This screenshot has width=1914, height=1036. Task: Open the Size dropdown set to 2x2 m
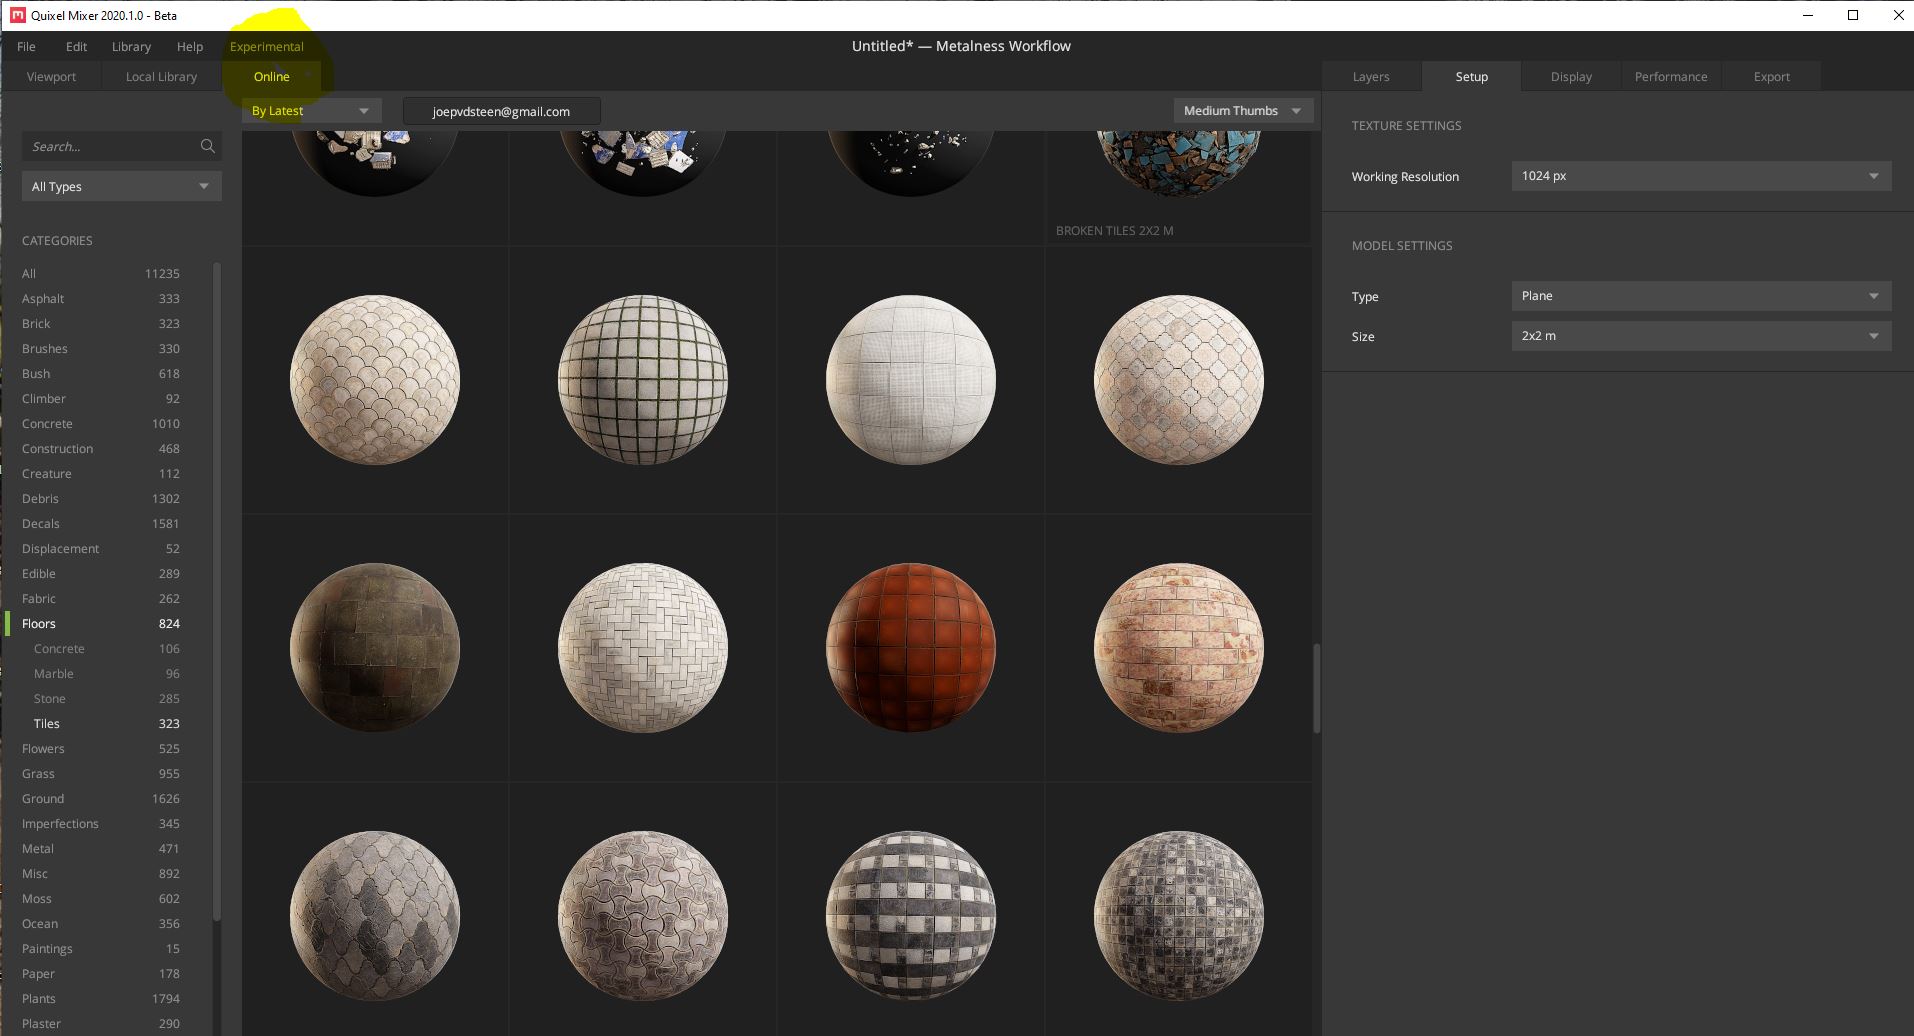click(1700, 336)
